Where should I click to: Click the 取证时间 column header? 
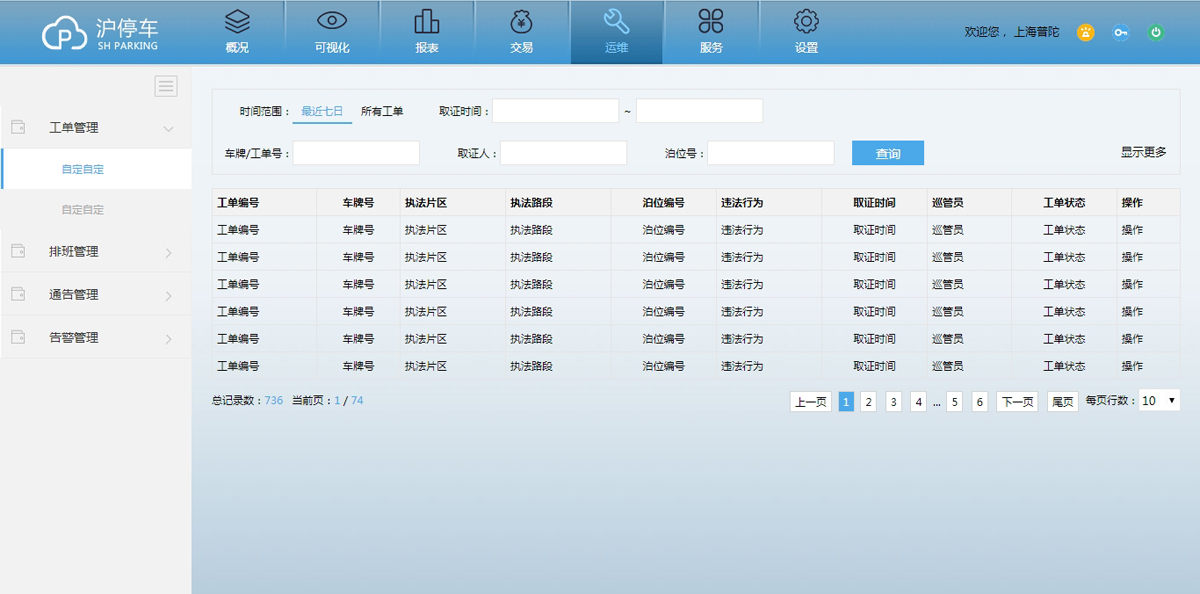(x=874, y=203)
